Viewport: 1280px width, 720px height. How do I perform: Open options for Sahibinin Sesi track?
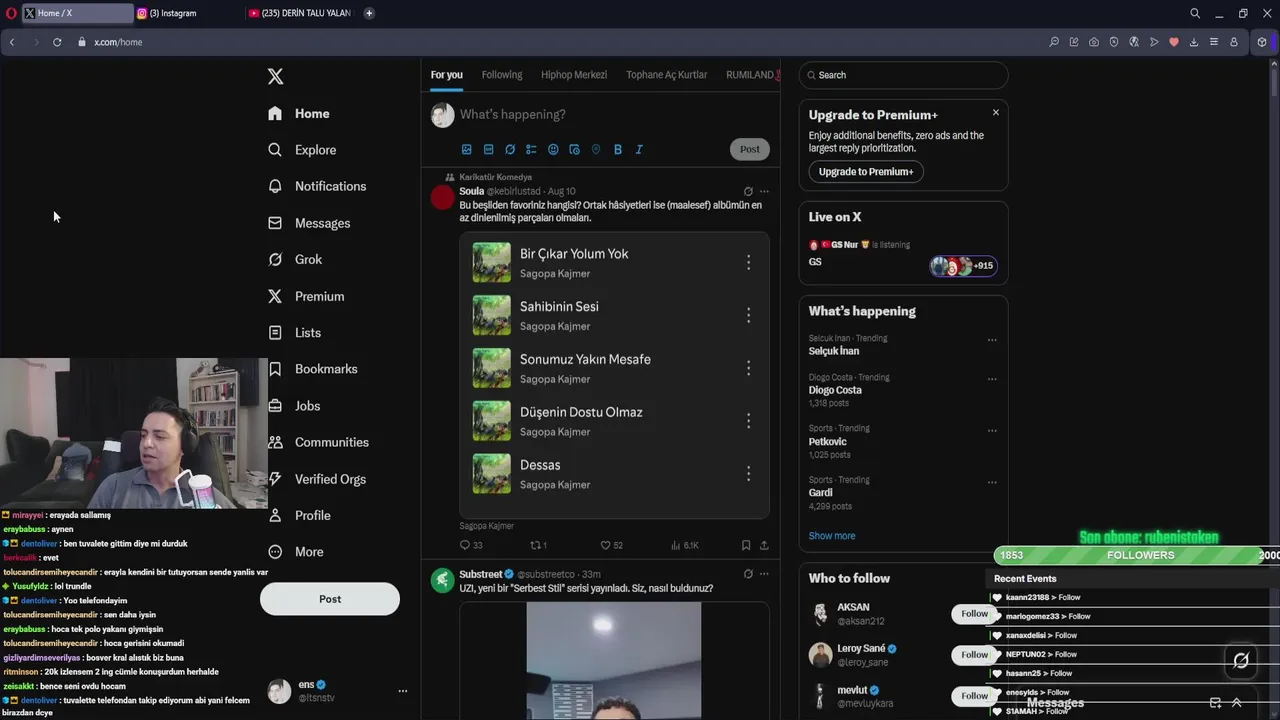pyautogui.click(x=748, y=315)
